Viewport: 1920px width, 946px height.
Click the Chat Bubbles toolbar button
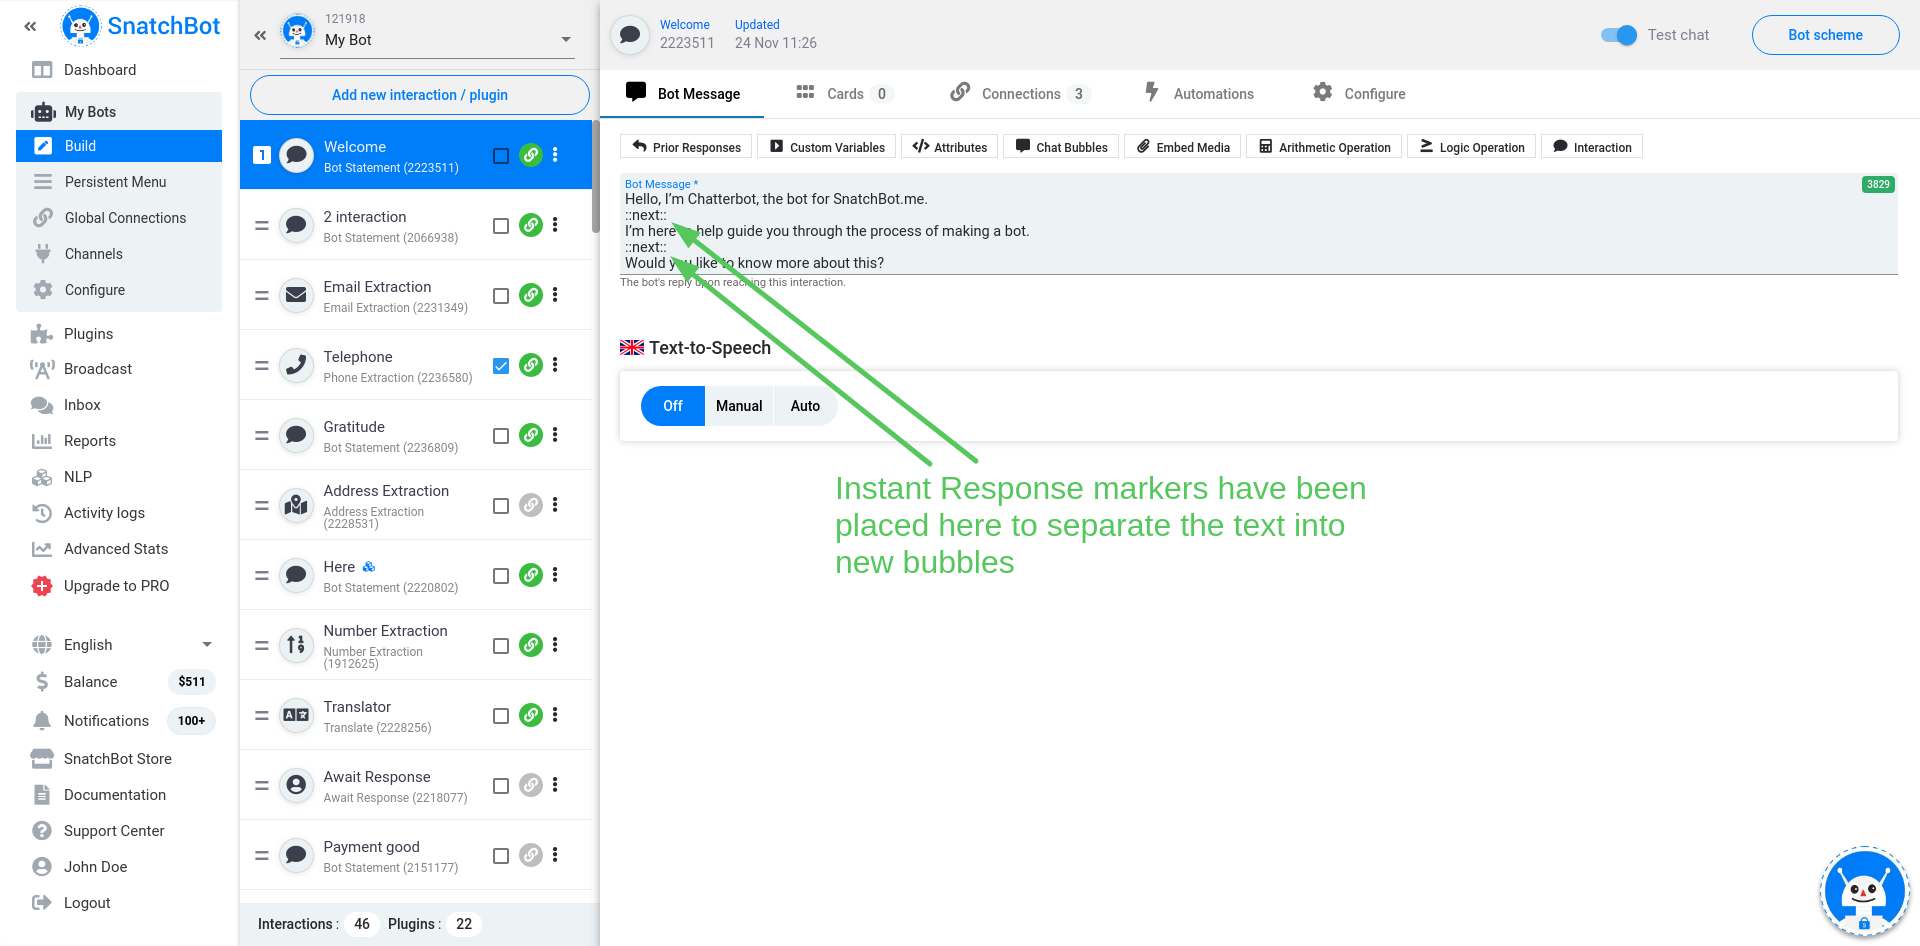pyautogui.click(x=1062, y=147)
